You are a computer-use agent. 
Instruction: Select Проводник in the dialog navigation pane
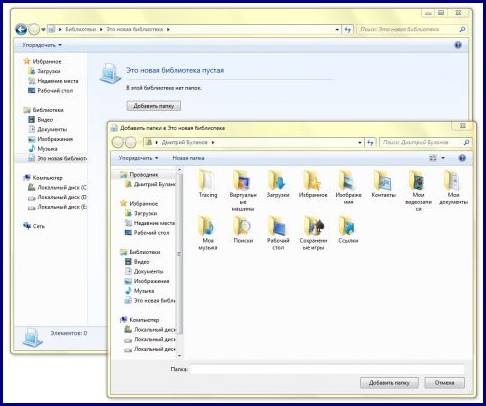click(x=139, y=174)
